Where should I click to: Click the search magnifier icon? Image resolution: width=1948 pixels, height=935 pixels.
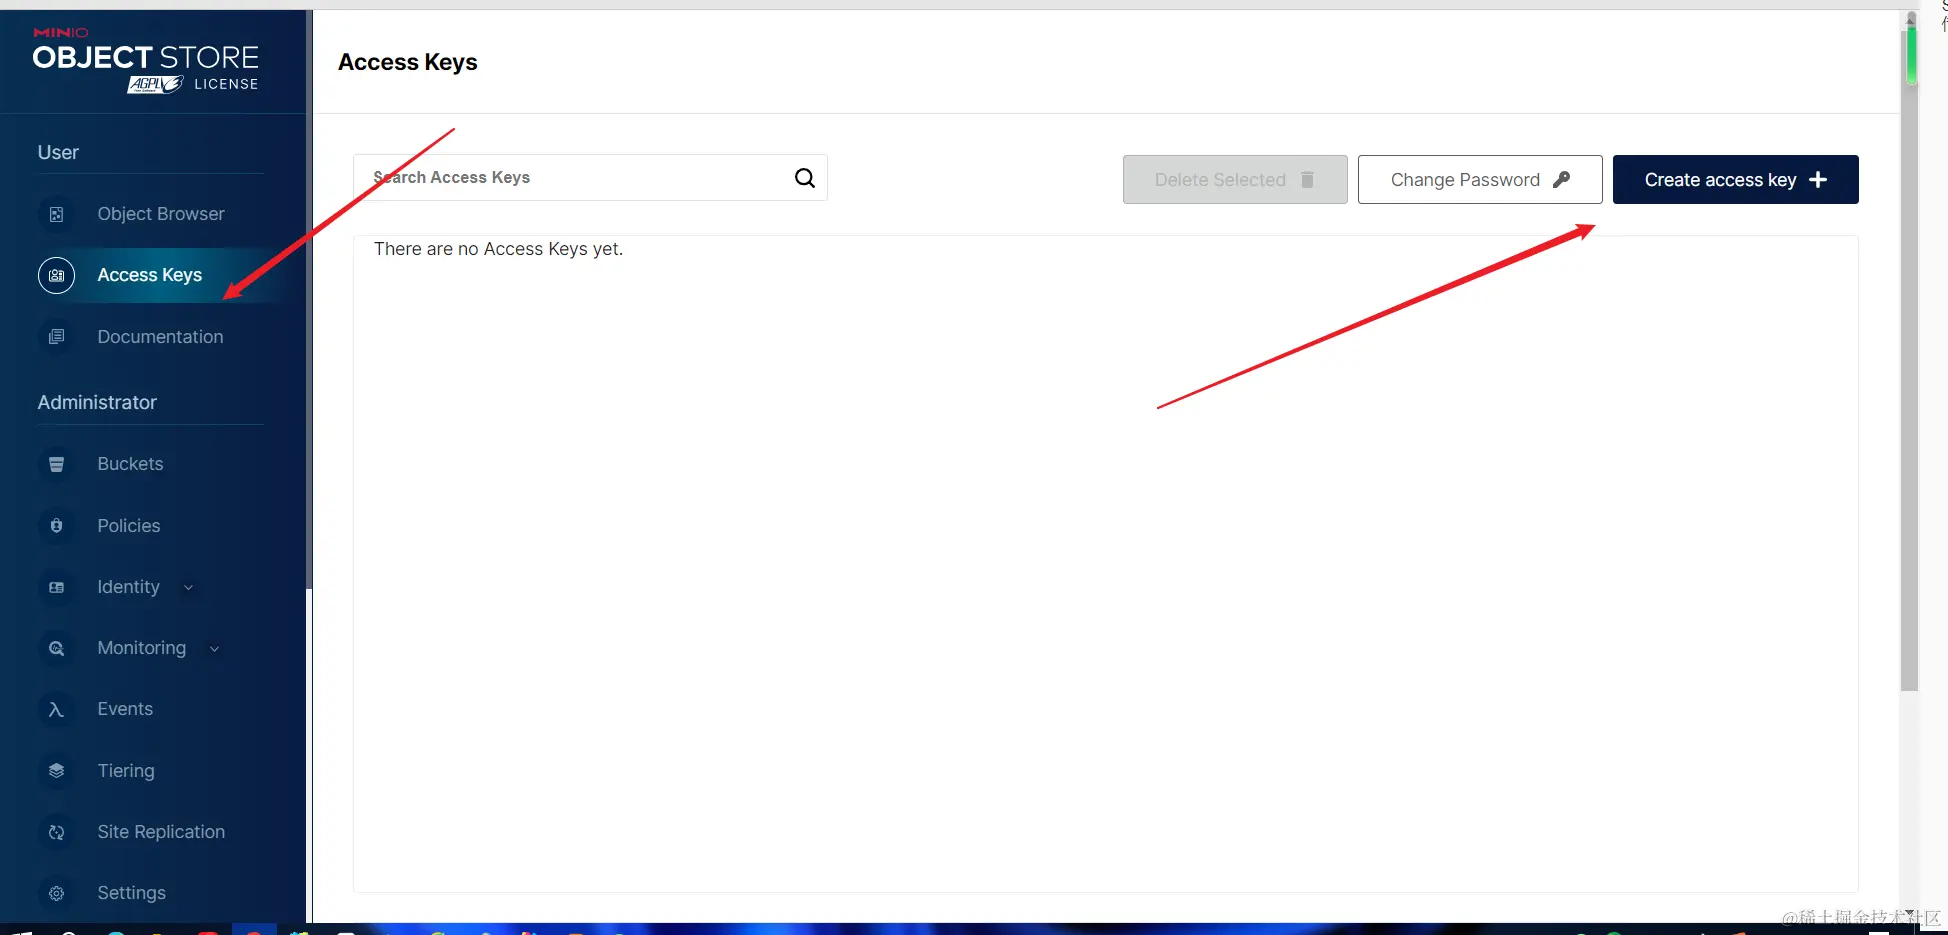point(805,178)
